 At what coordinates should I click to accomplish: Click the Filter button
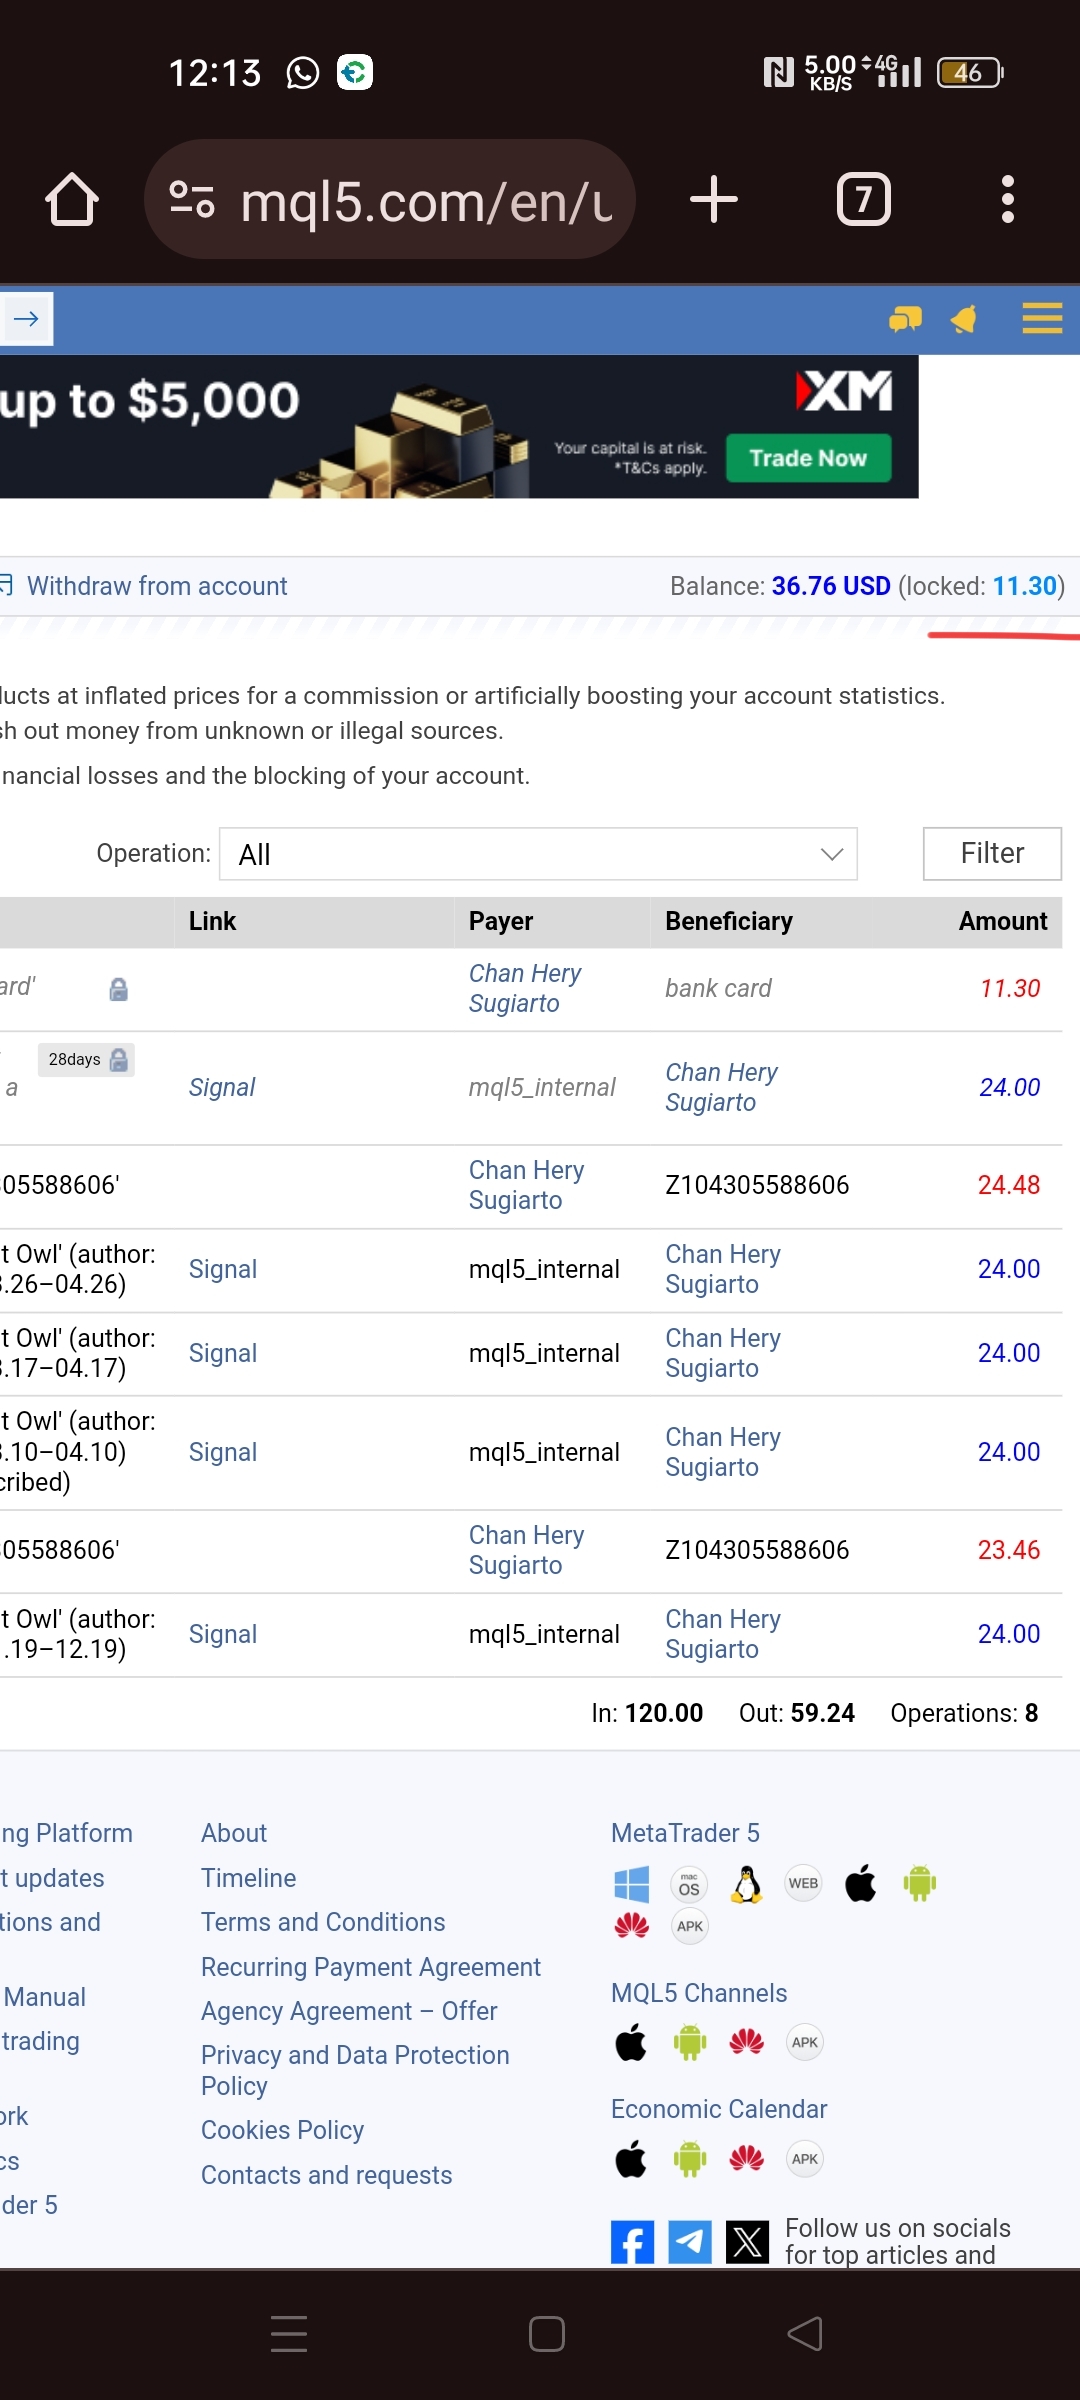point(992,854)
